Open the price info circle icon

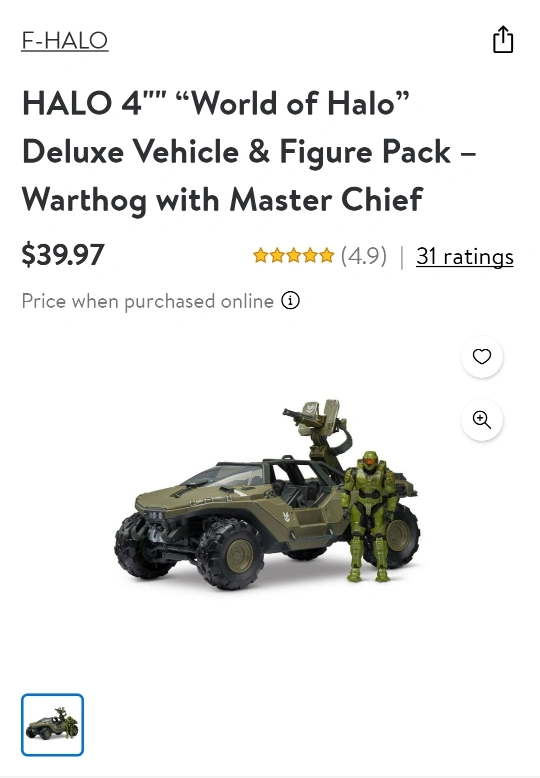(290, 301)
